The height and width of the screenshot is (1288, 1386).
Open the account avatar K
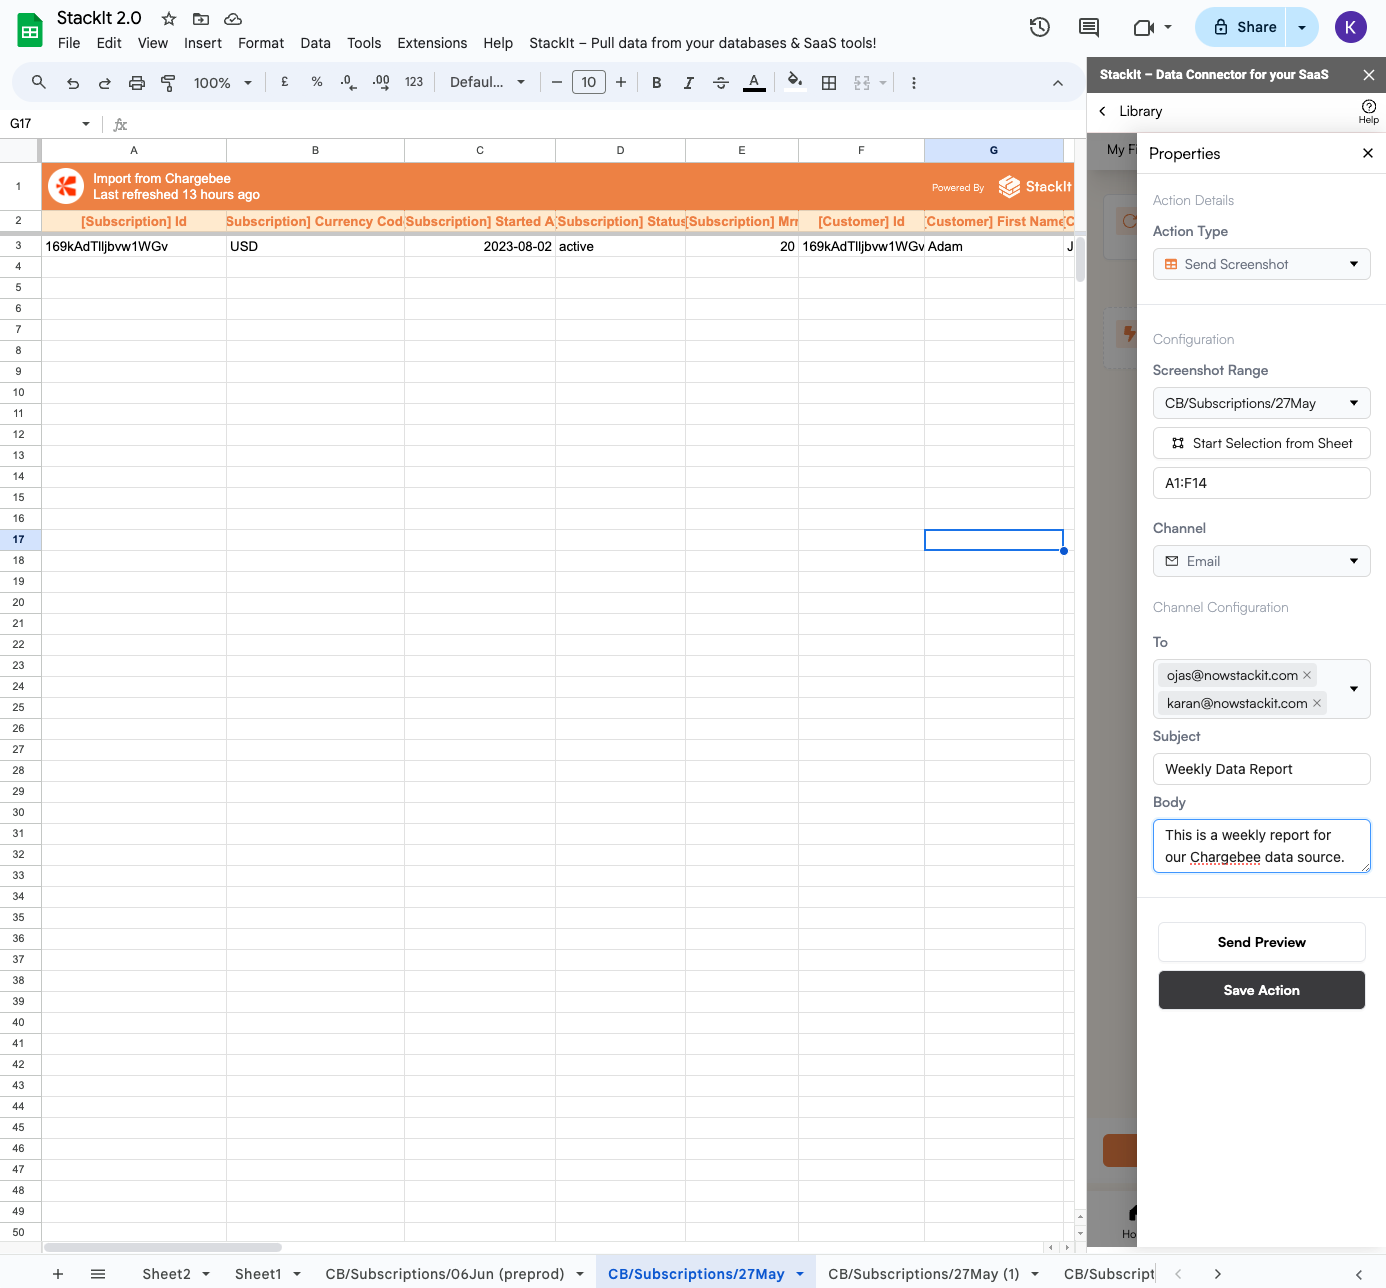click(x=1350, y=27)
